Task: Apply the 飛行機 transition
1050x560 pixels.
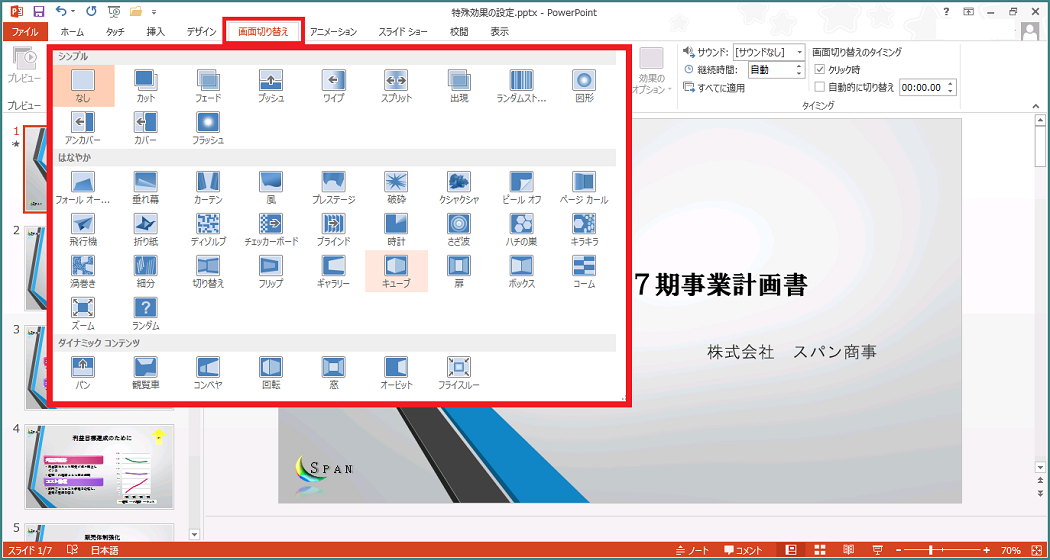Action: [x=84, y=230]
